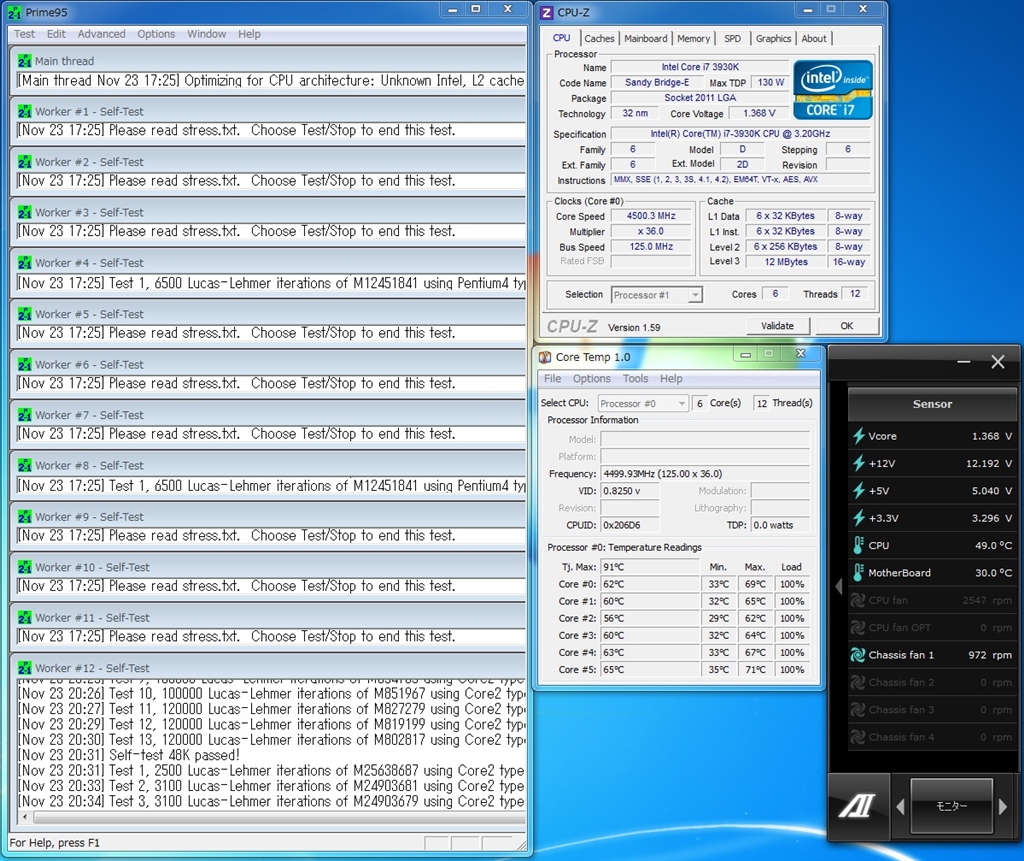Open the Processor #1 selection dropdown in CPU-Z
The width and height of the screenshot is (1024, 861).
(x=656, y=295)
